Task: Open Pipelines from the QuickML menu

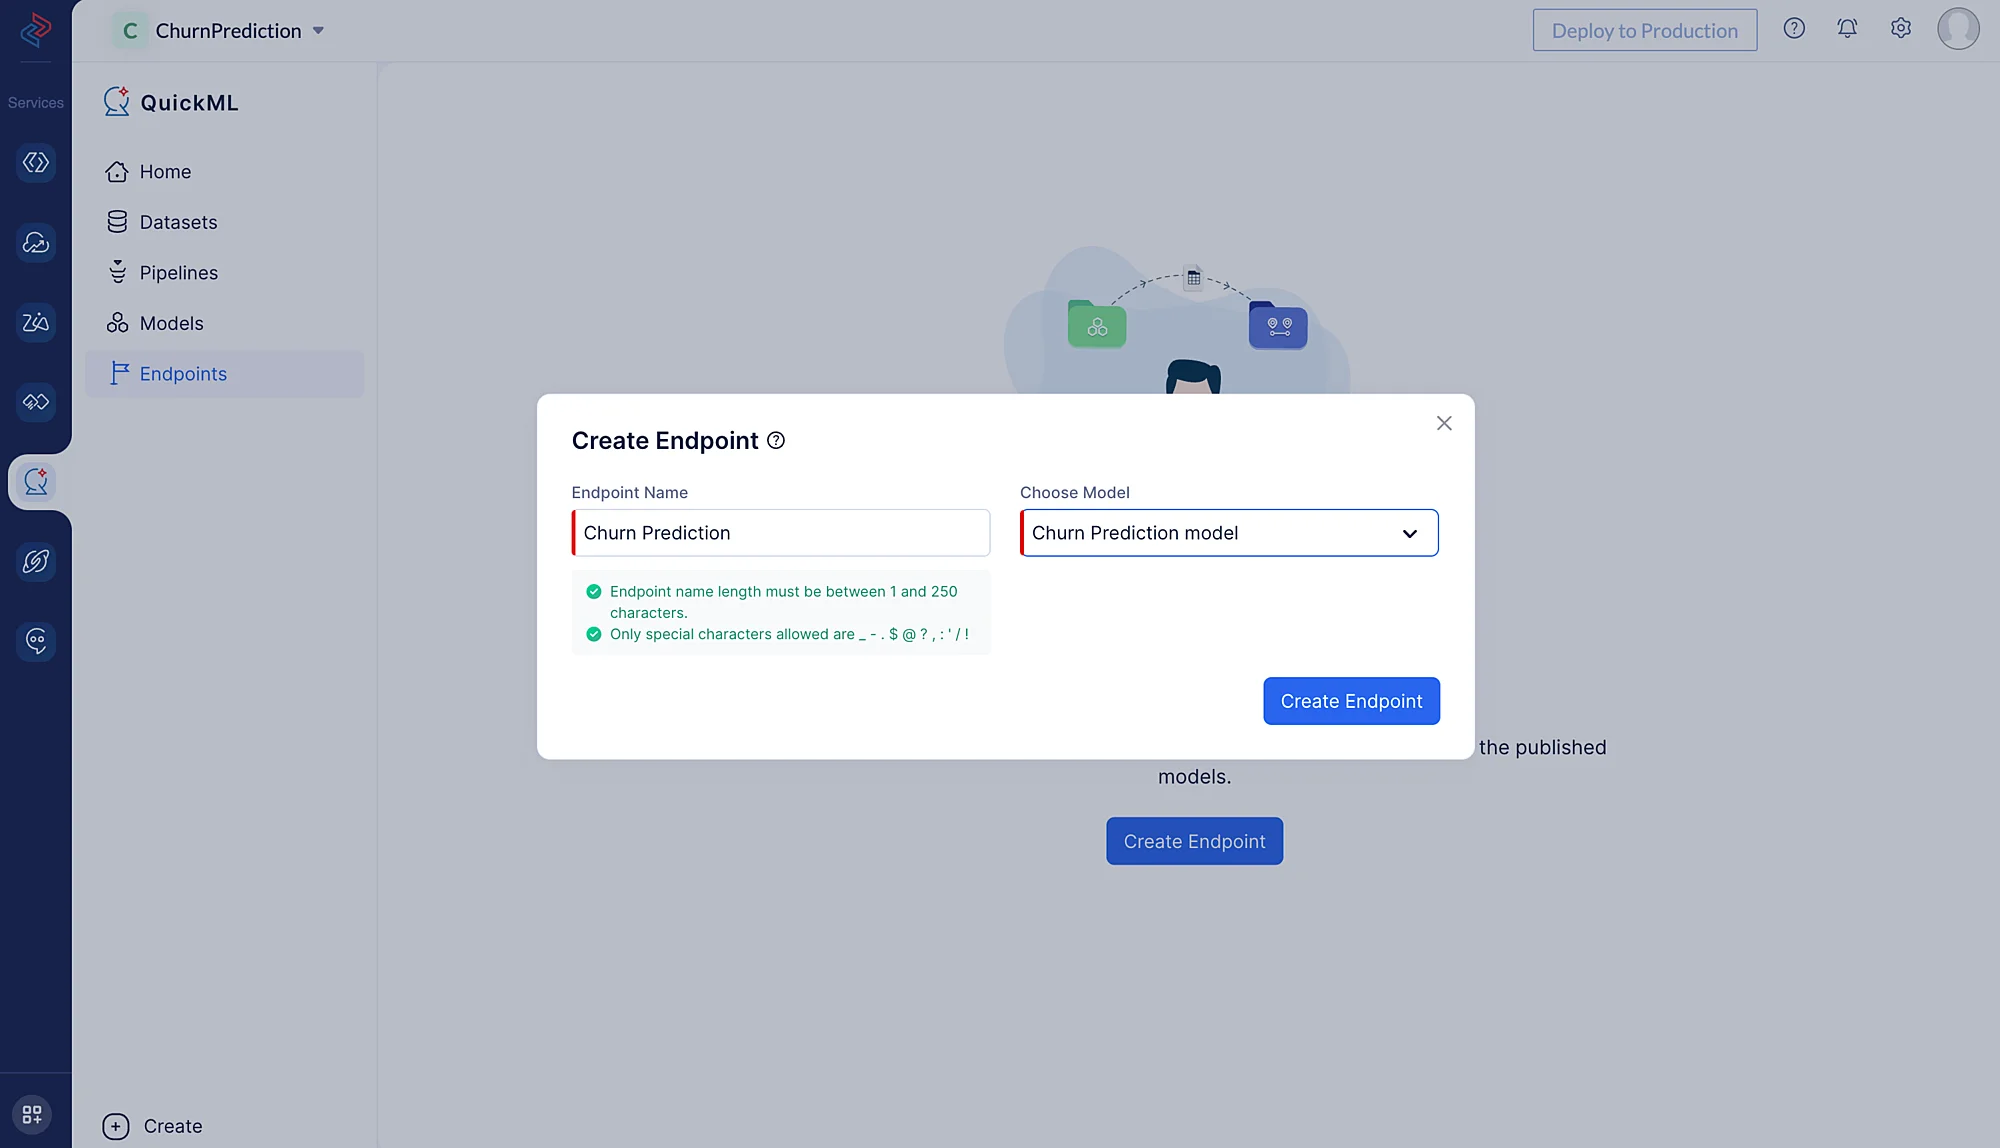Action: [x=178, y=273]
